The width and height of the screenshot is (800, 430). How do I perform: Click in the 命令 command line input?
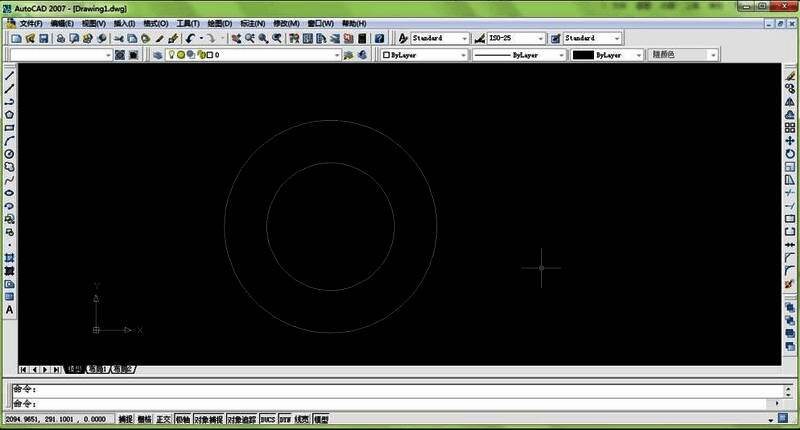pos(400,401)
